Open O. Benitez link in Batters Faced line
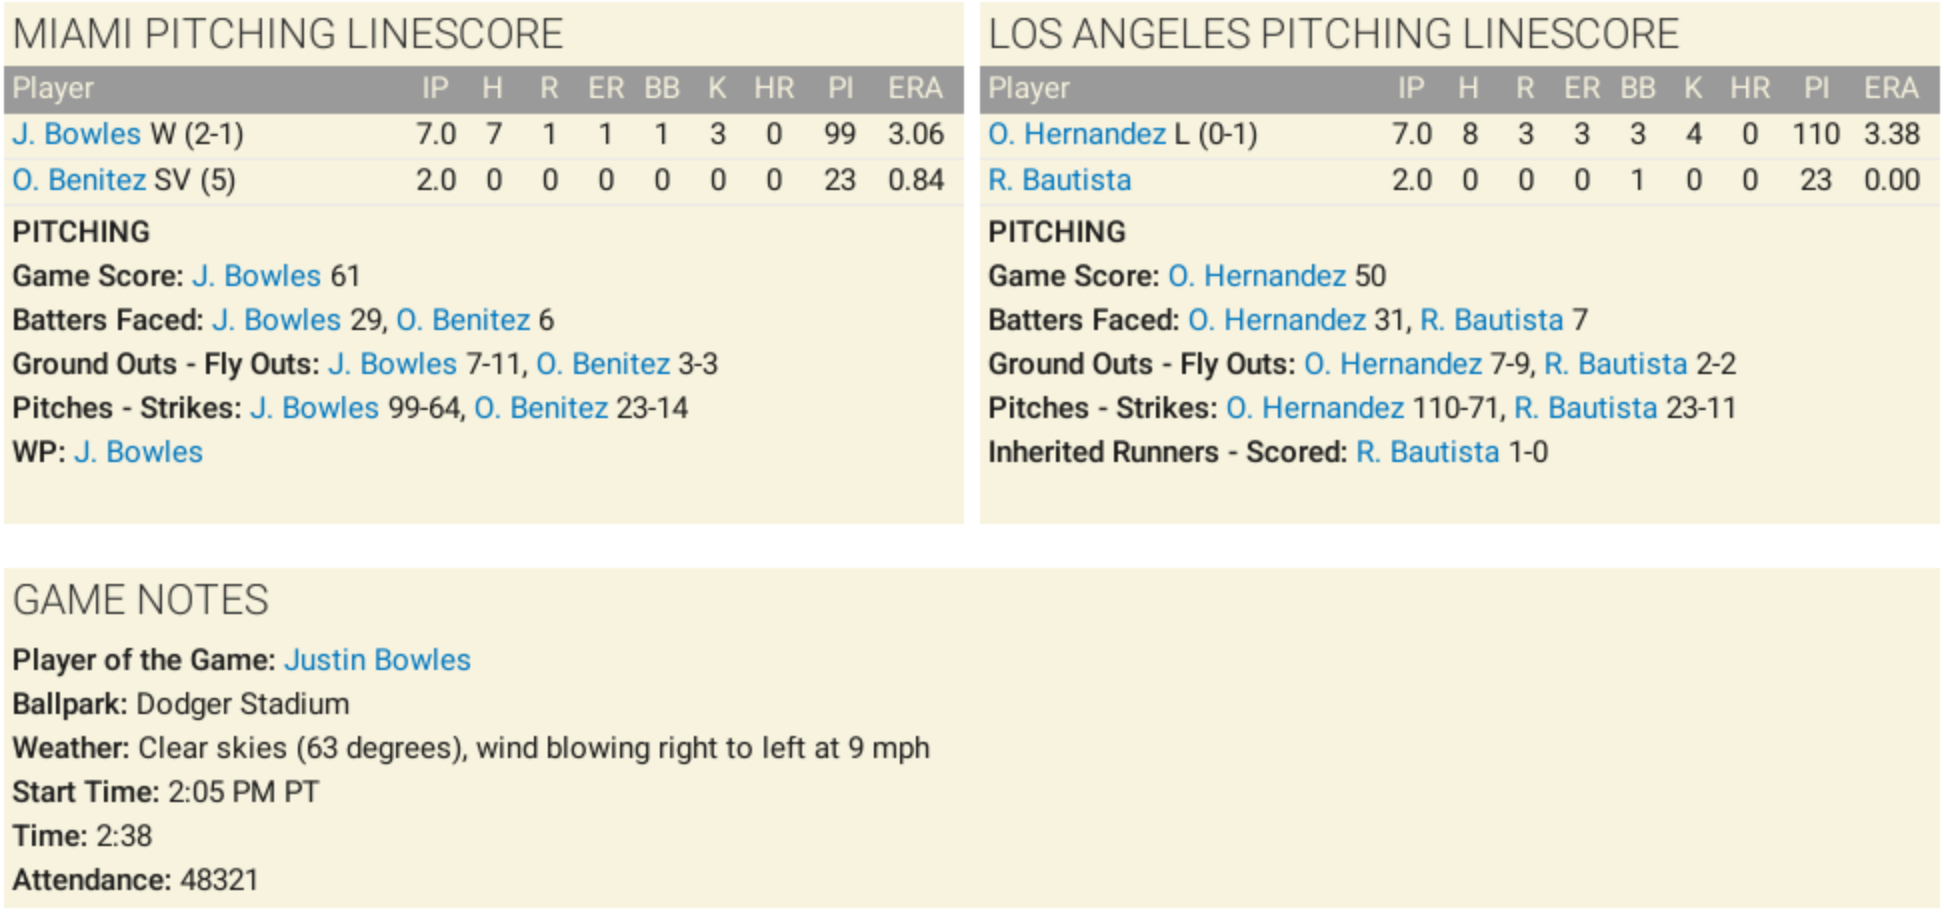This screenshot has height=914, width=1944. tap(463, 320)
